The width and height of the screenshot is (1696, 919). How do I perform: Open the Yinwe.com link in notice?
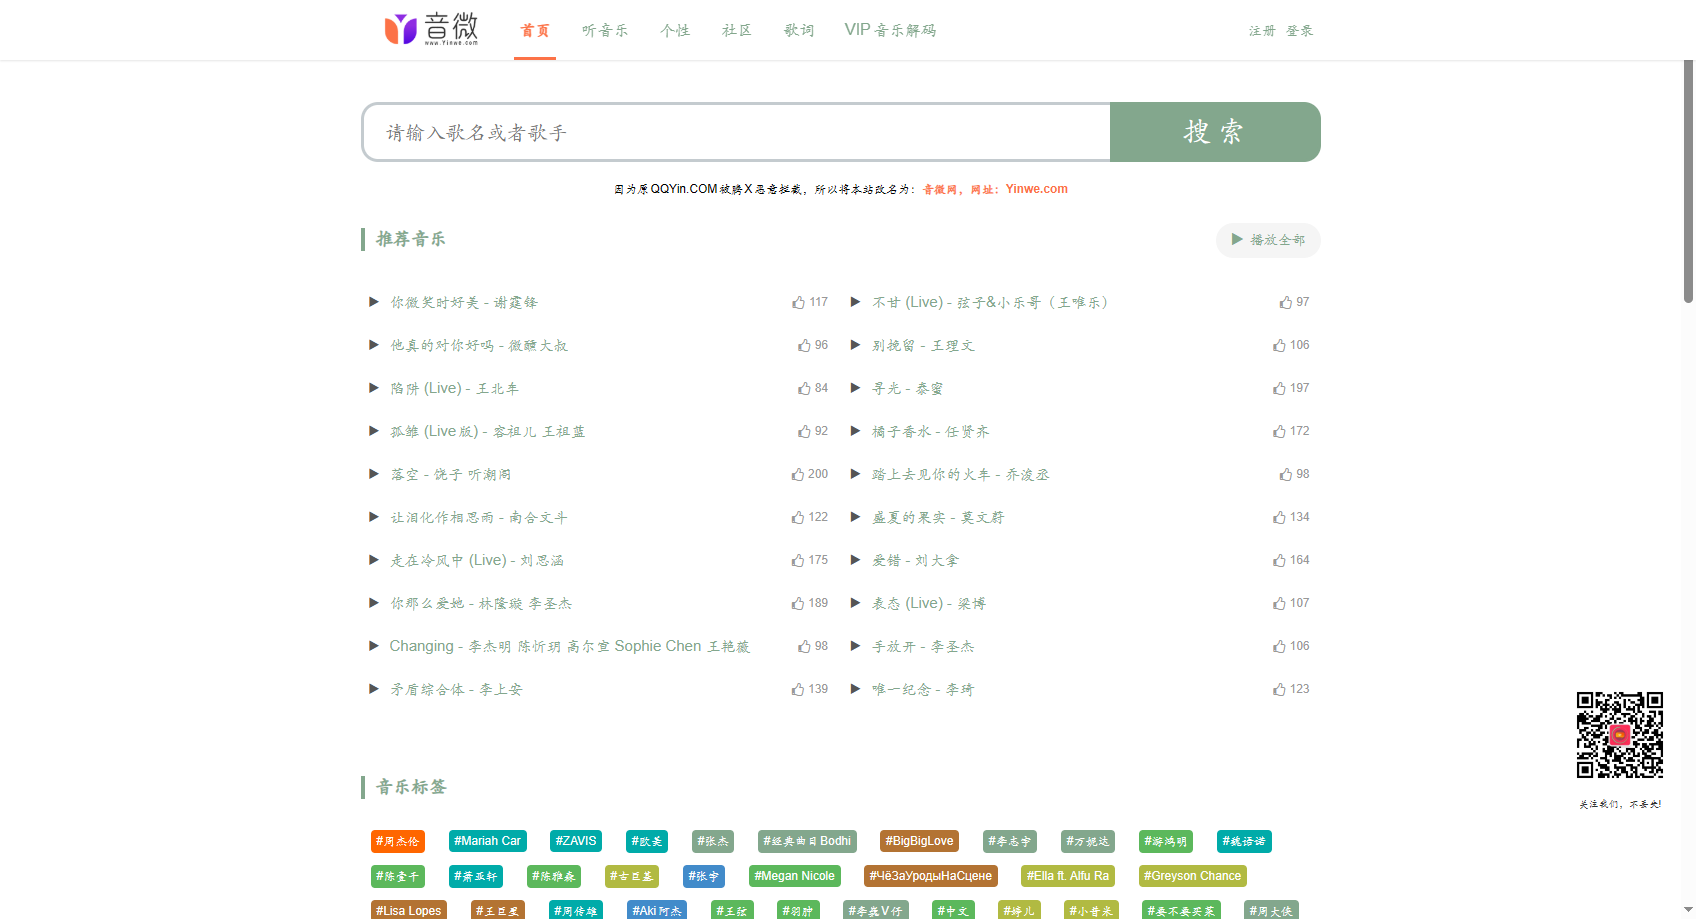tap(1036, 189)
